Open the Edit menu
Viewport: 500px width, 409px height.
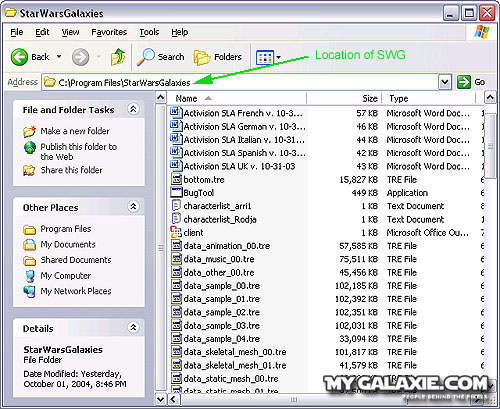coord(42,32)
